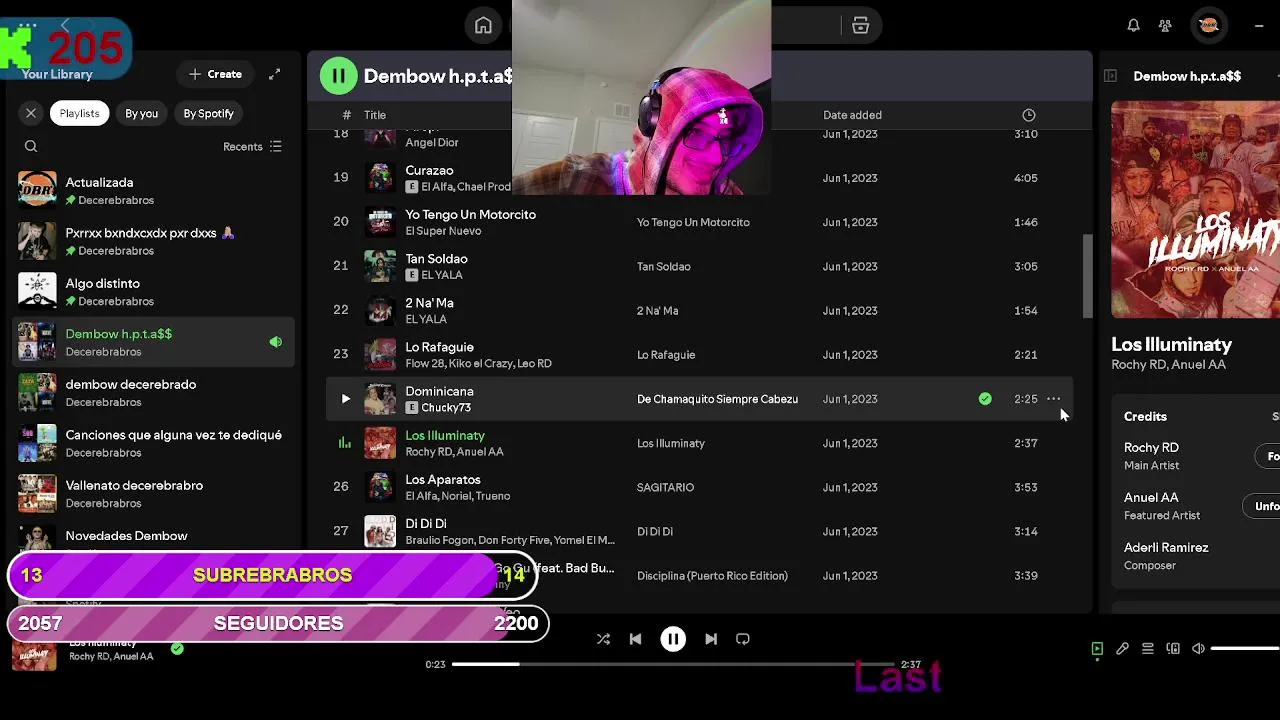Image resolution: width=1280 pixels, height=720 pixels.
Task: Select the Di Di Di track title
Action: pyautogui.click(x=426, y=524)
